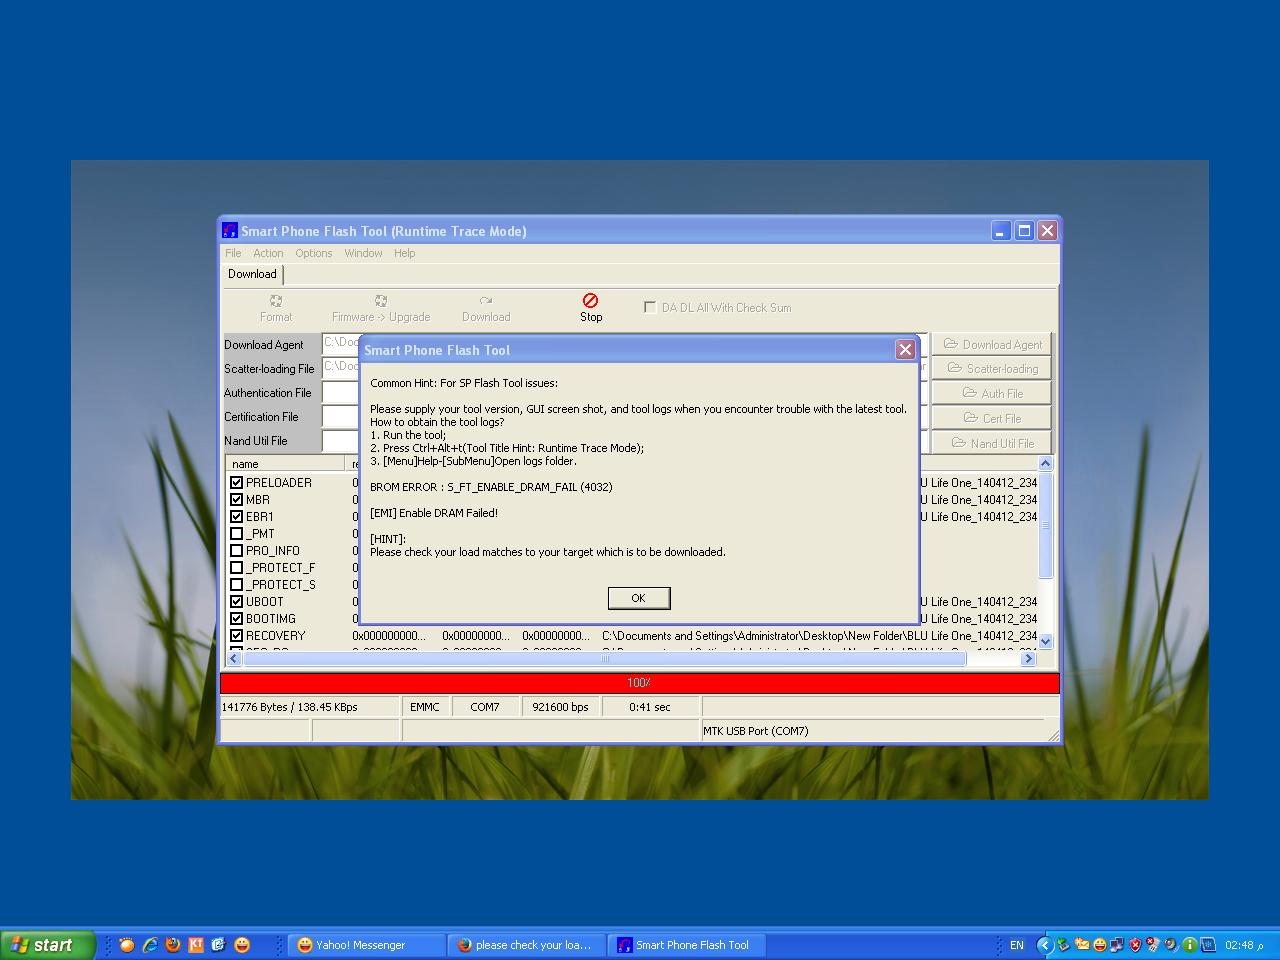
Task: Open Yahoo! Messenger taskbar button
Action: click(x=368, y=945)
